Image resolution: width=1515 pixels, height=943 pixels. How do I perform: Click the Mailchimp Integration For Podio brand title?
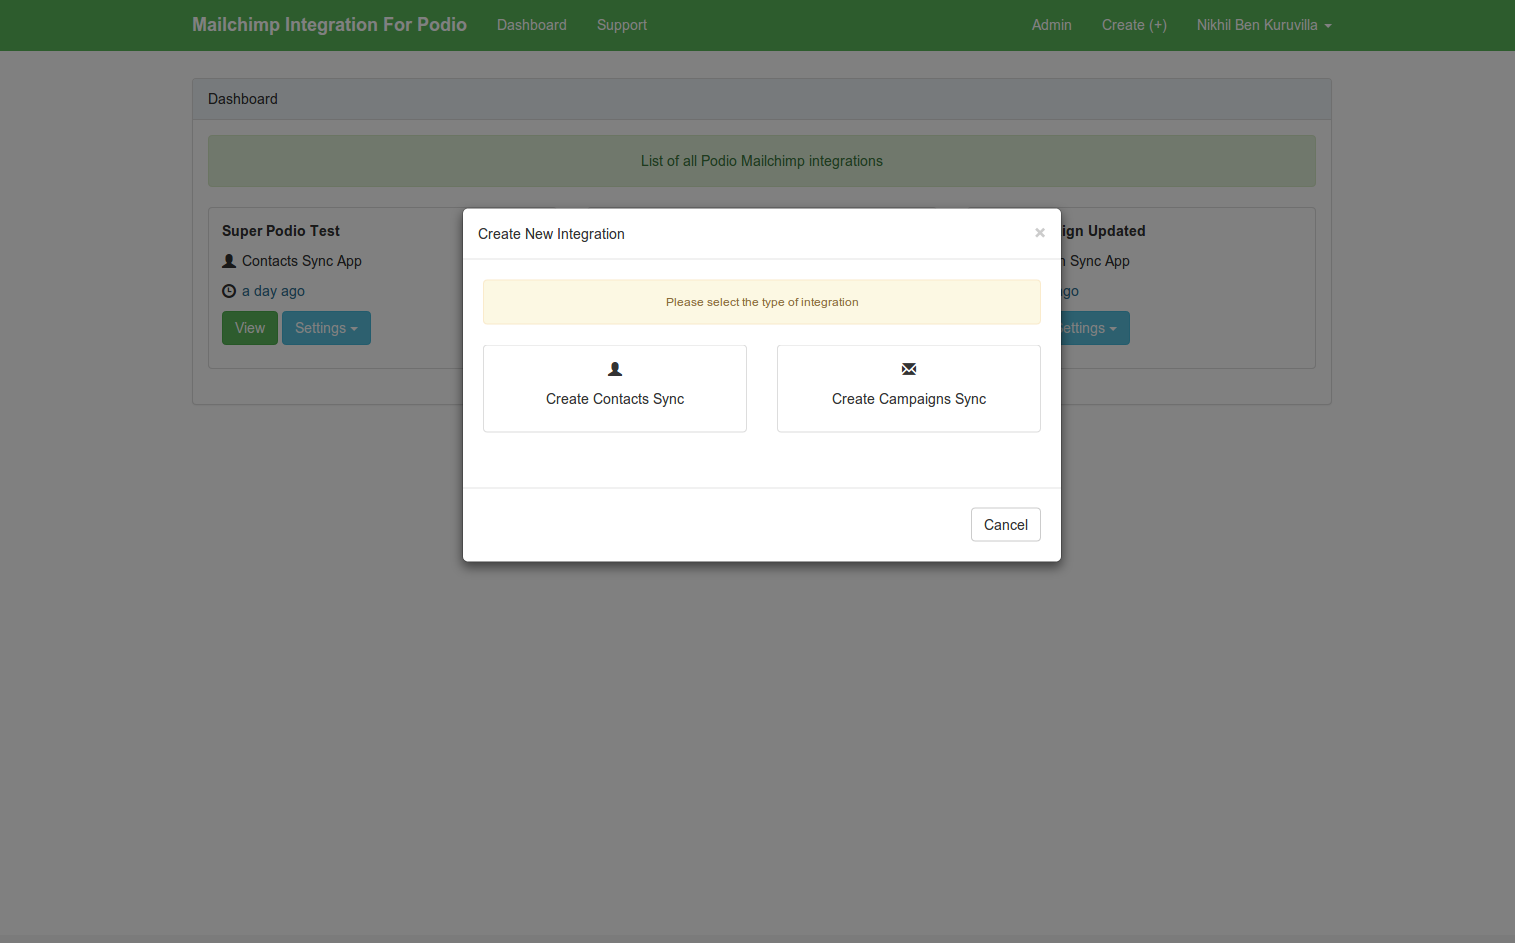click(329, 25)
